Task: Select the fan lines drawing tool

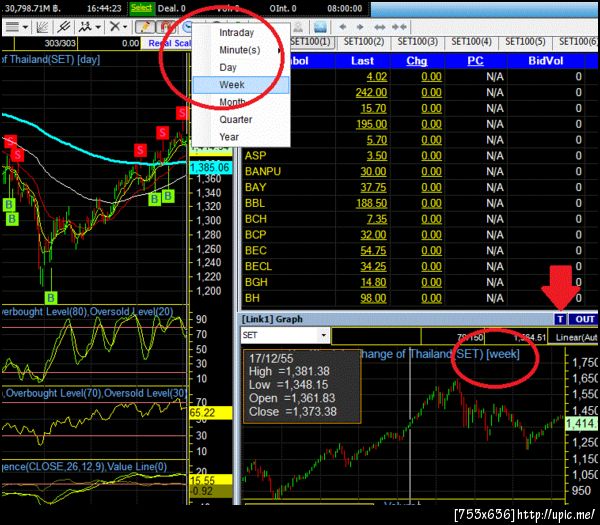Action: coord(42,27)
